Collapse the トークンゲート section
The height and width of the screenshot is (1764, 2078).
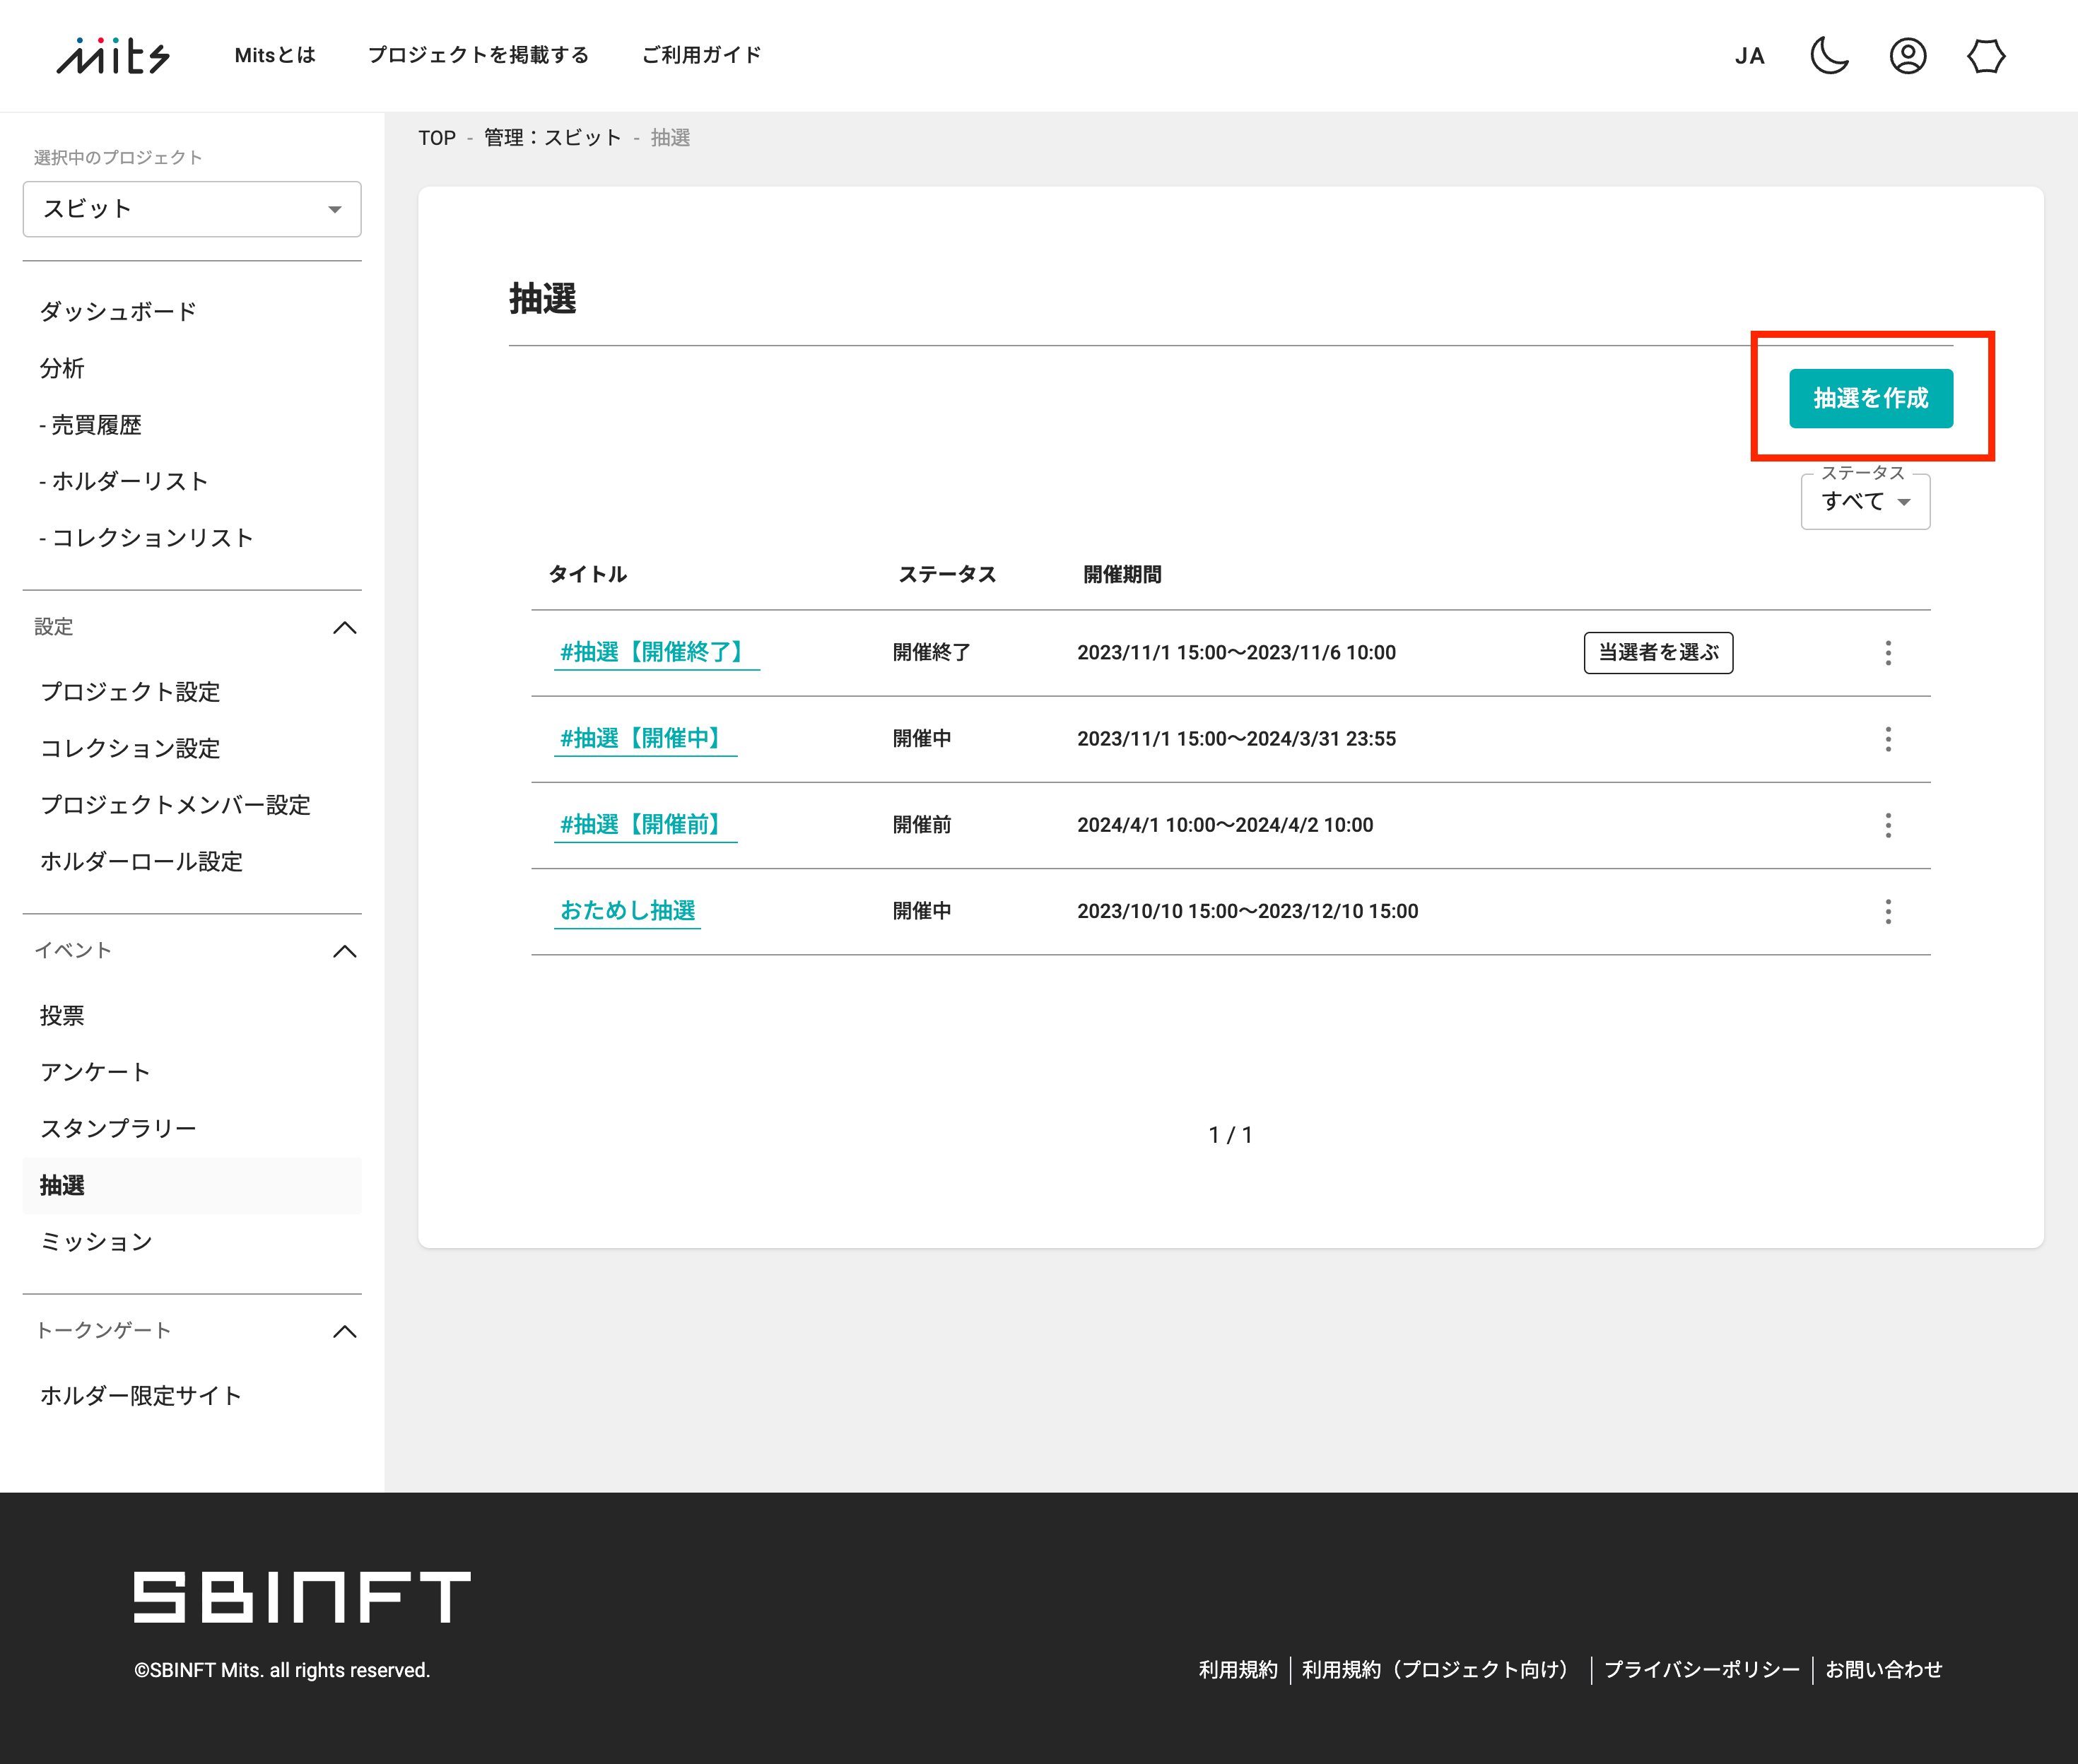pos(344,1331)
